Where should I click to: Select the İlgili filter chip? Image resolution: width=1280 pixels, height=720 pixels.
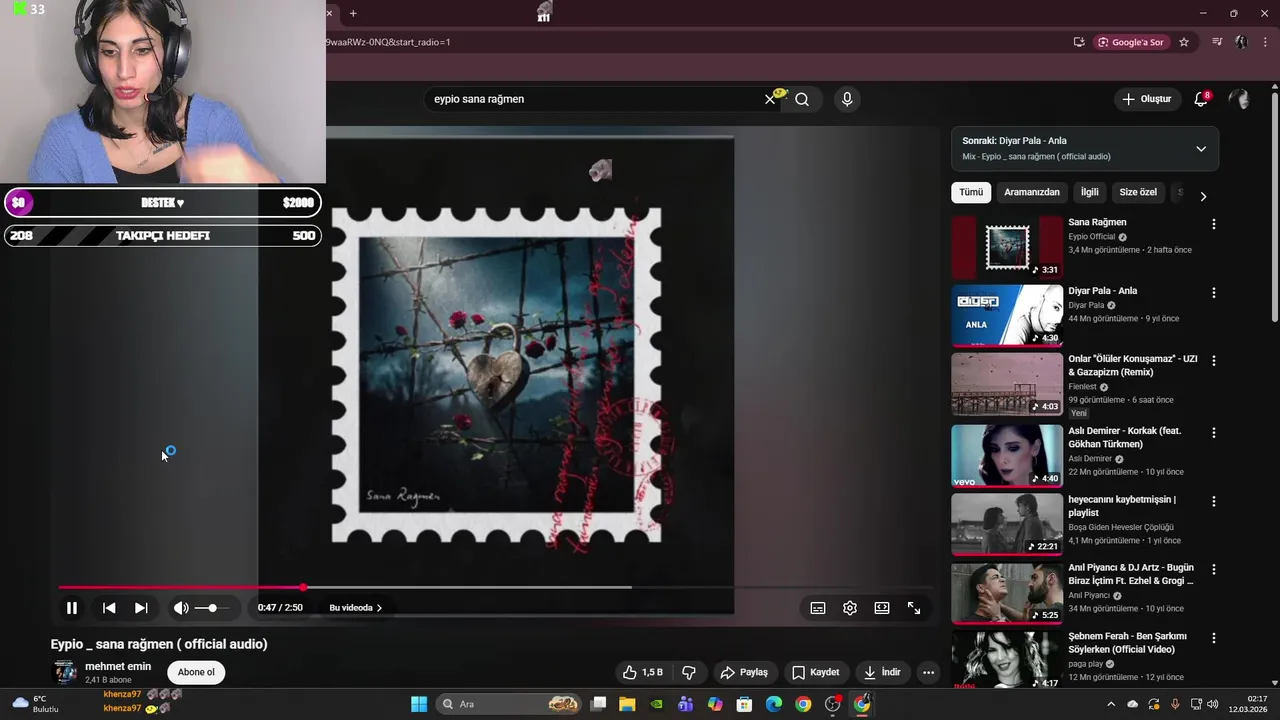click(x=1089, y=192)
